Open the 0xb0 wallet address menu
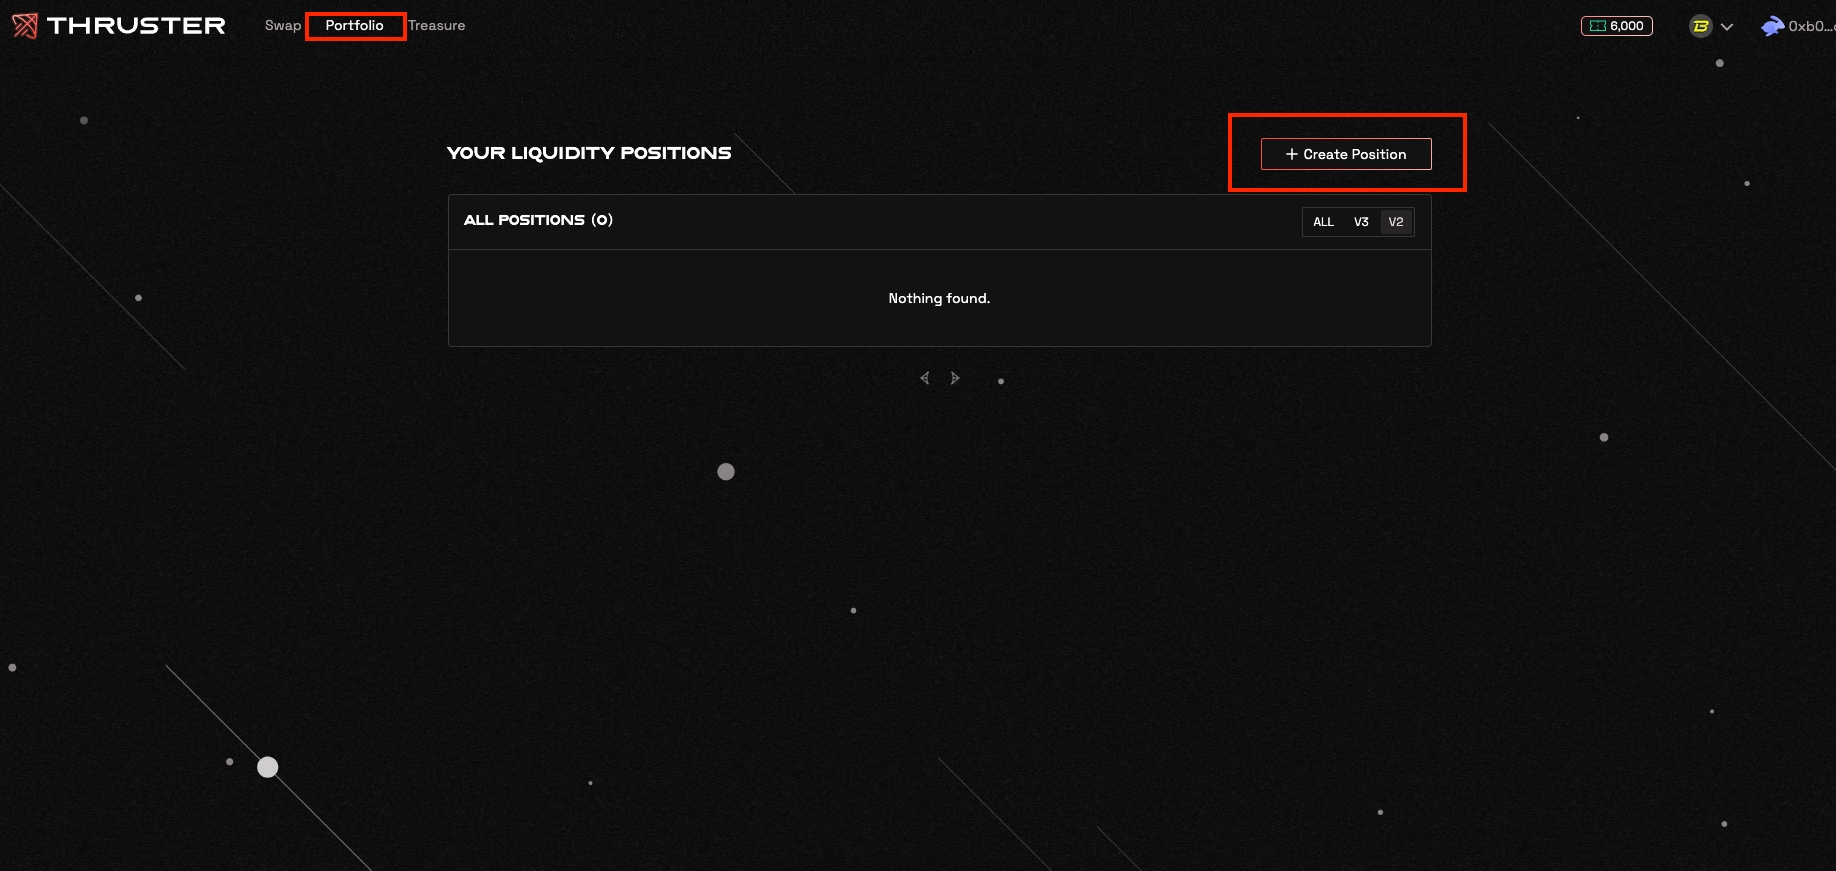1836x871 pixels. click(1810, 26)
